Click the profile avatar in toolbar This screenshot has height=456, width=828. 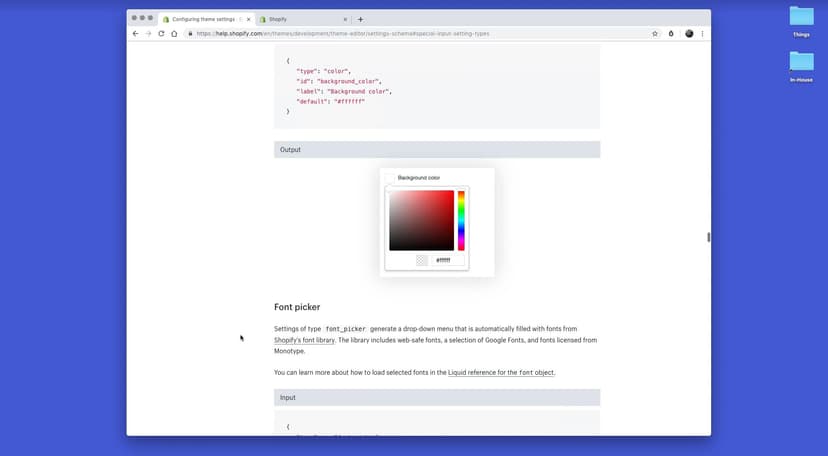[688, 33]
